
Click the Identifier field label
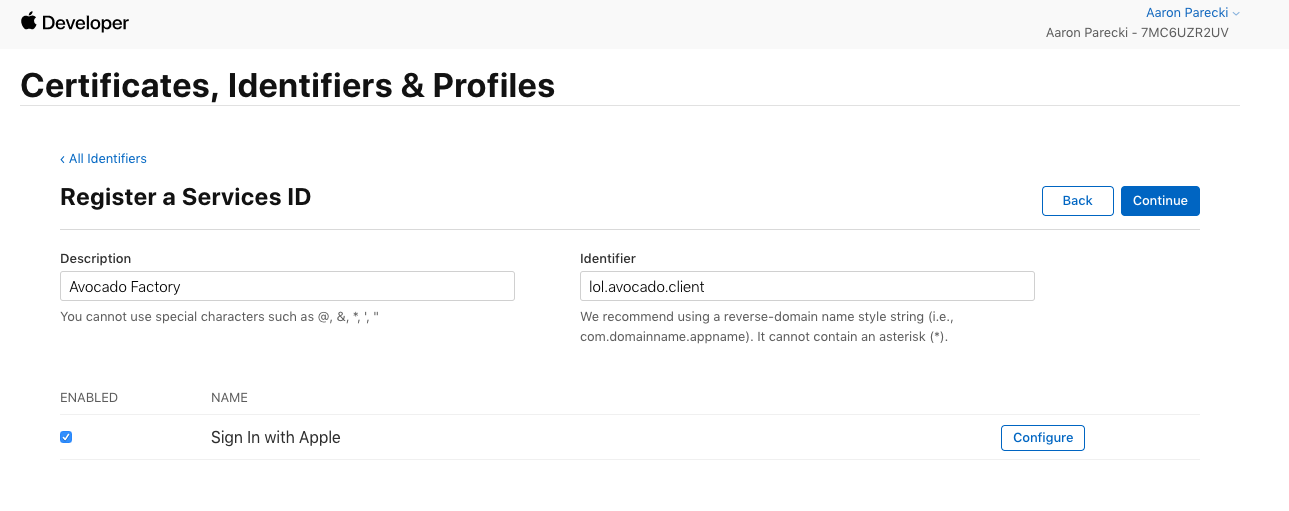pos(607,259)
